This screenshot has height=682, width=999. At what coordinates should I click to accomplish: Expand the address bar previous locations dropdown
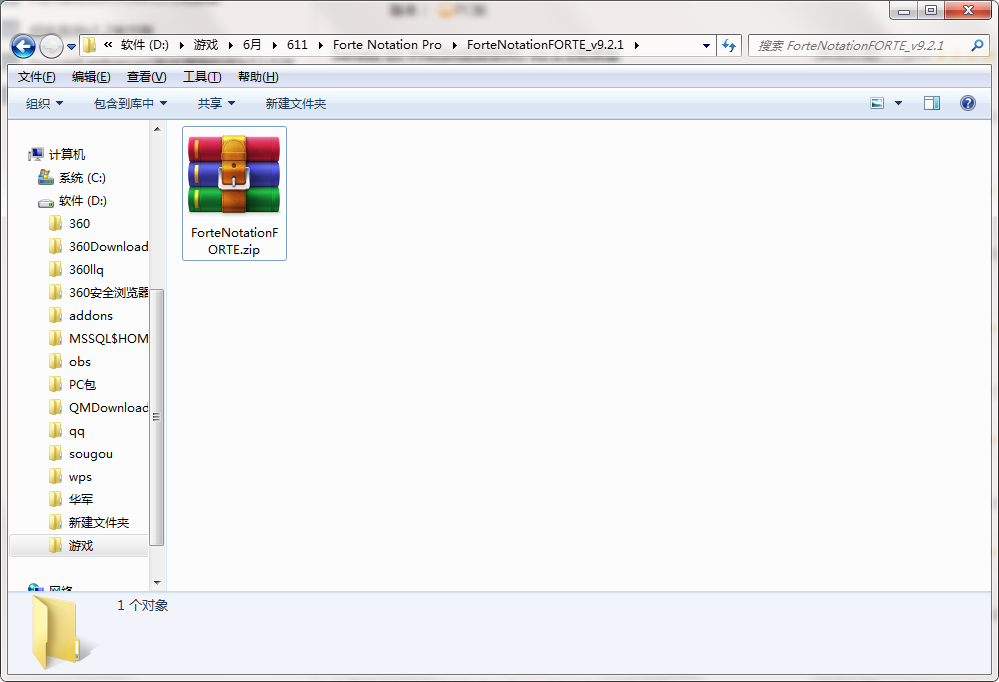[706, 45]
